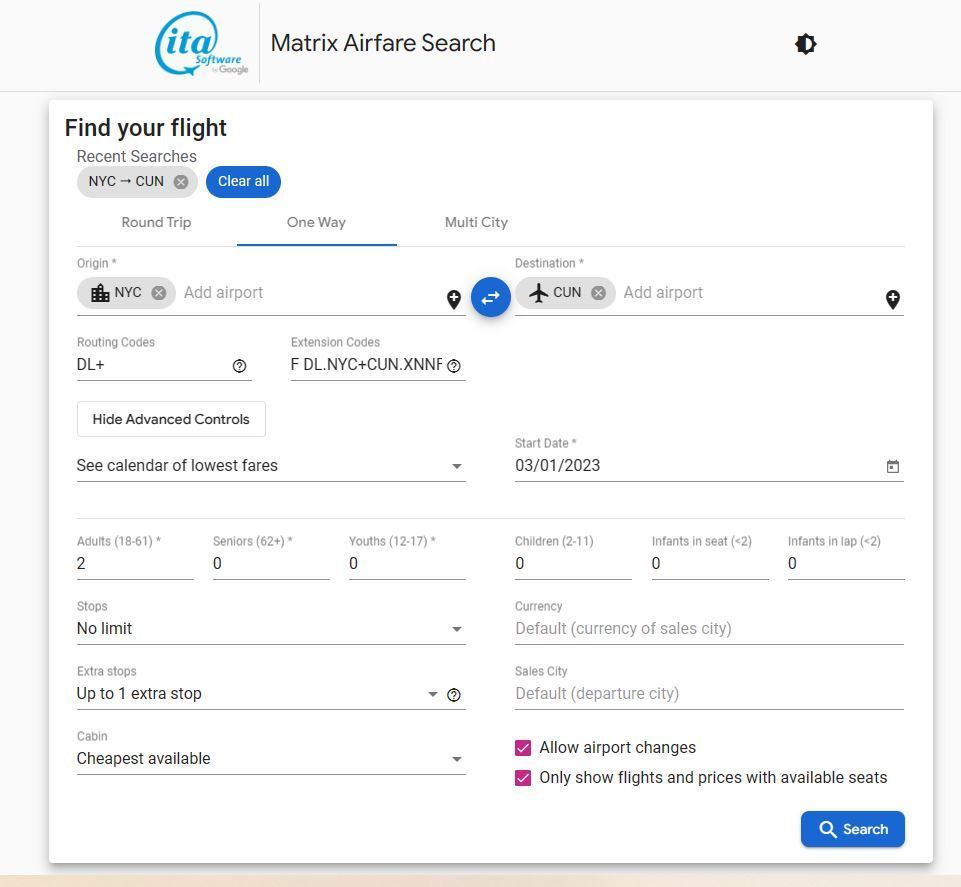Delete the NYC → CUN recent search
Viewport: 961px width, 887px height.
(180, 181)
